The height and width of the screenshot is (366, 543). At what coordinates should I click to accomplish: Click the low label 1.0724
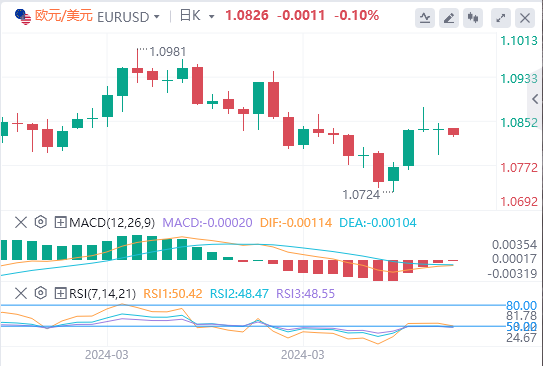coord(361,195)
